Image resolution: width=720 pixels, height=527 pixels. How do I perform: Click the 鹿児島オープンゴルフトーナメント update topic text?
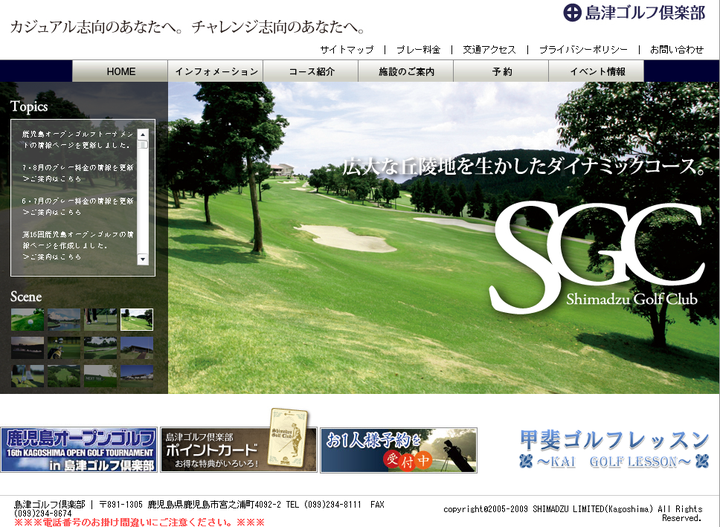click(78, 140)
